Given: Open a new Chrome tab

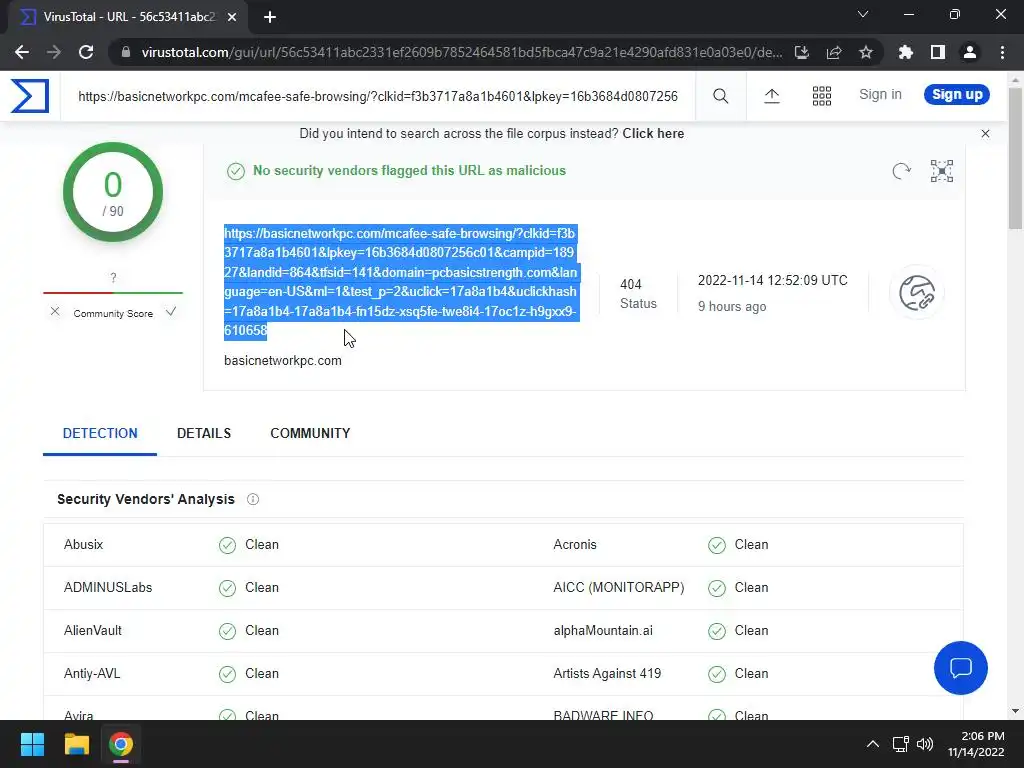Looking at the screenshot, I should click(270, 17).
